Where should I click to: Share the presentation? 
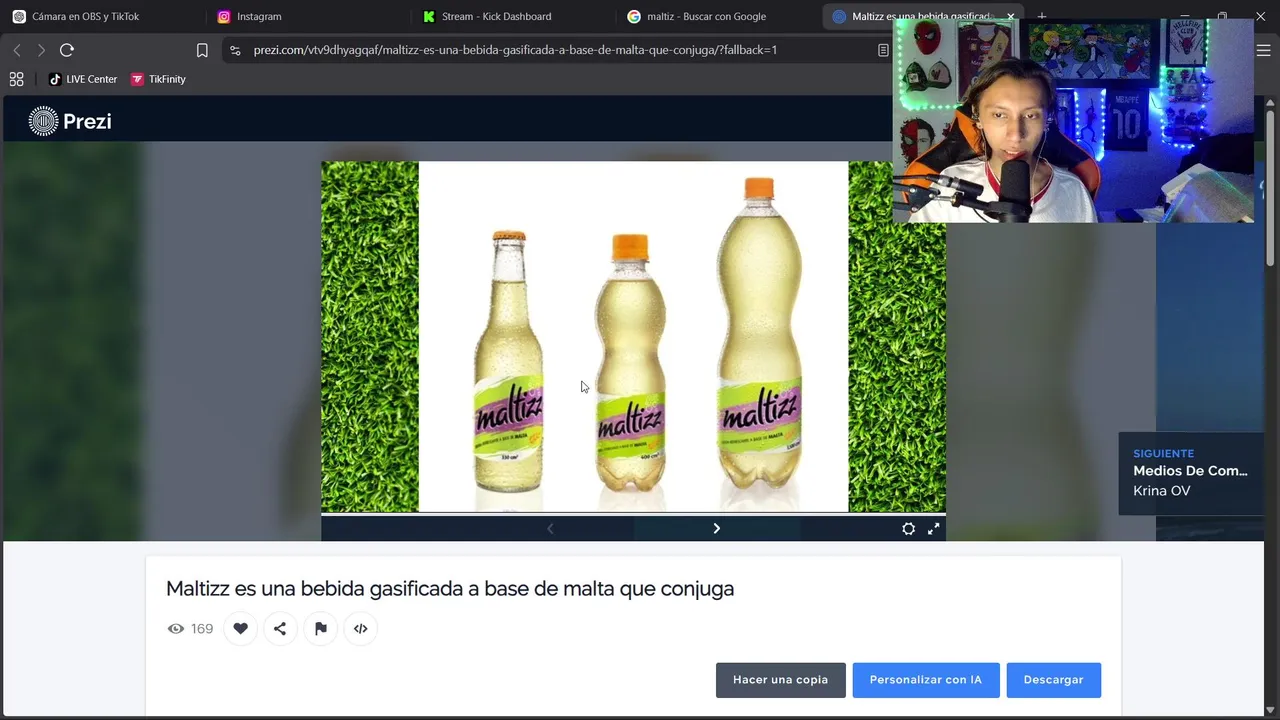[280, 628]
